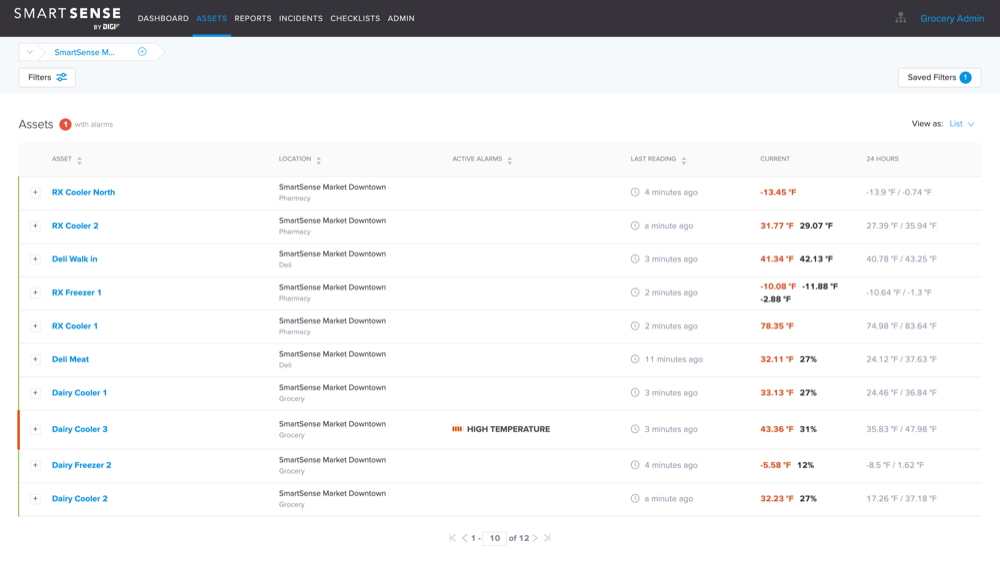Screen dimensions: 1000x579
Task: Open Grocery Admin user menu
Action: coord(952,18)
